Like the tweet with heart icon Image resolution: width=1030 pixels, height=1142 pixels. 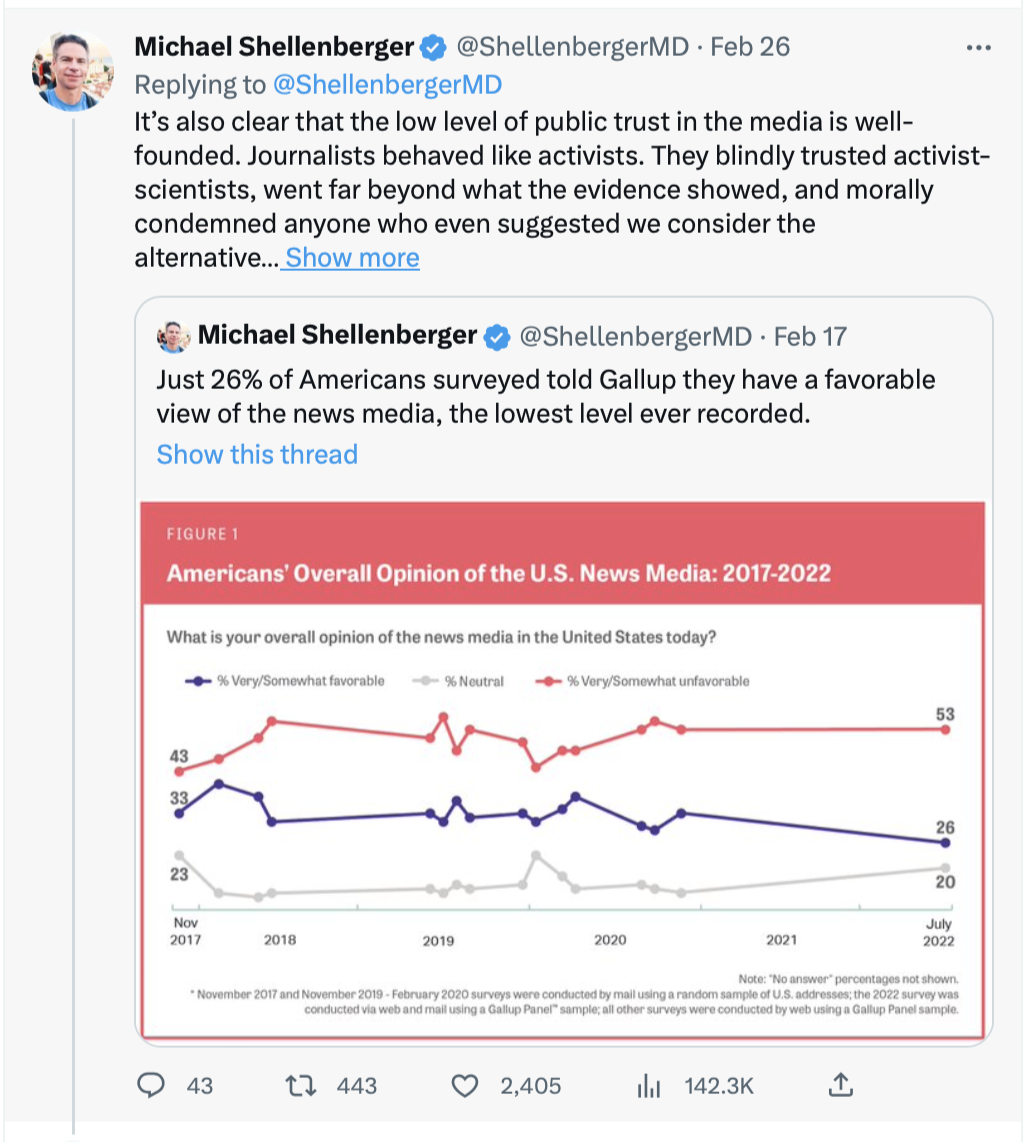point(465,1086)
